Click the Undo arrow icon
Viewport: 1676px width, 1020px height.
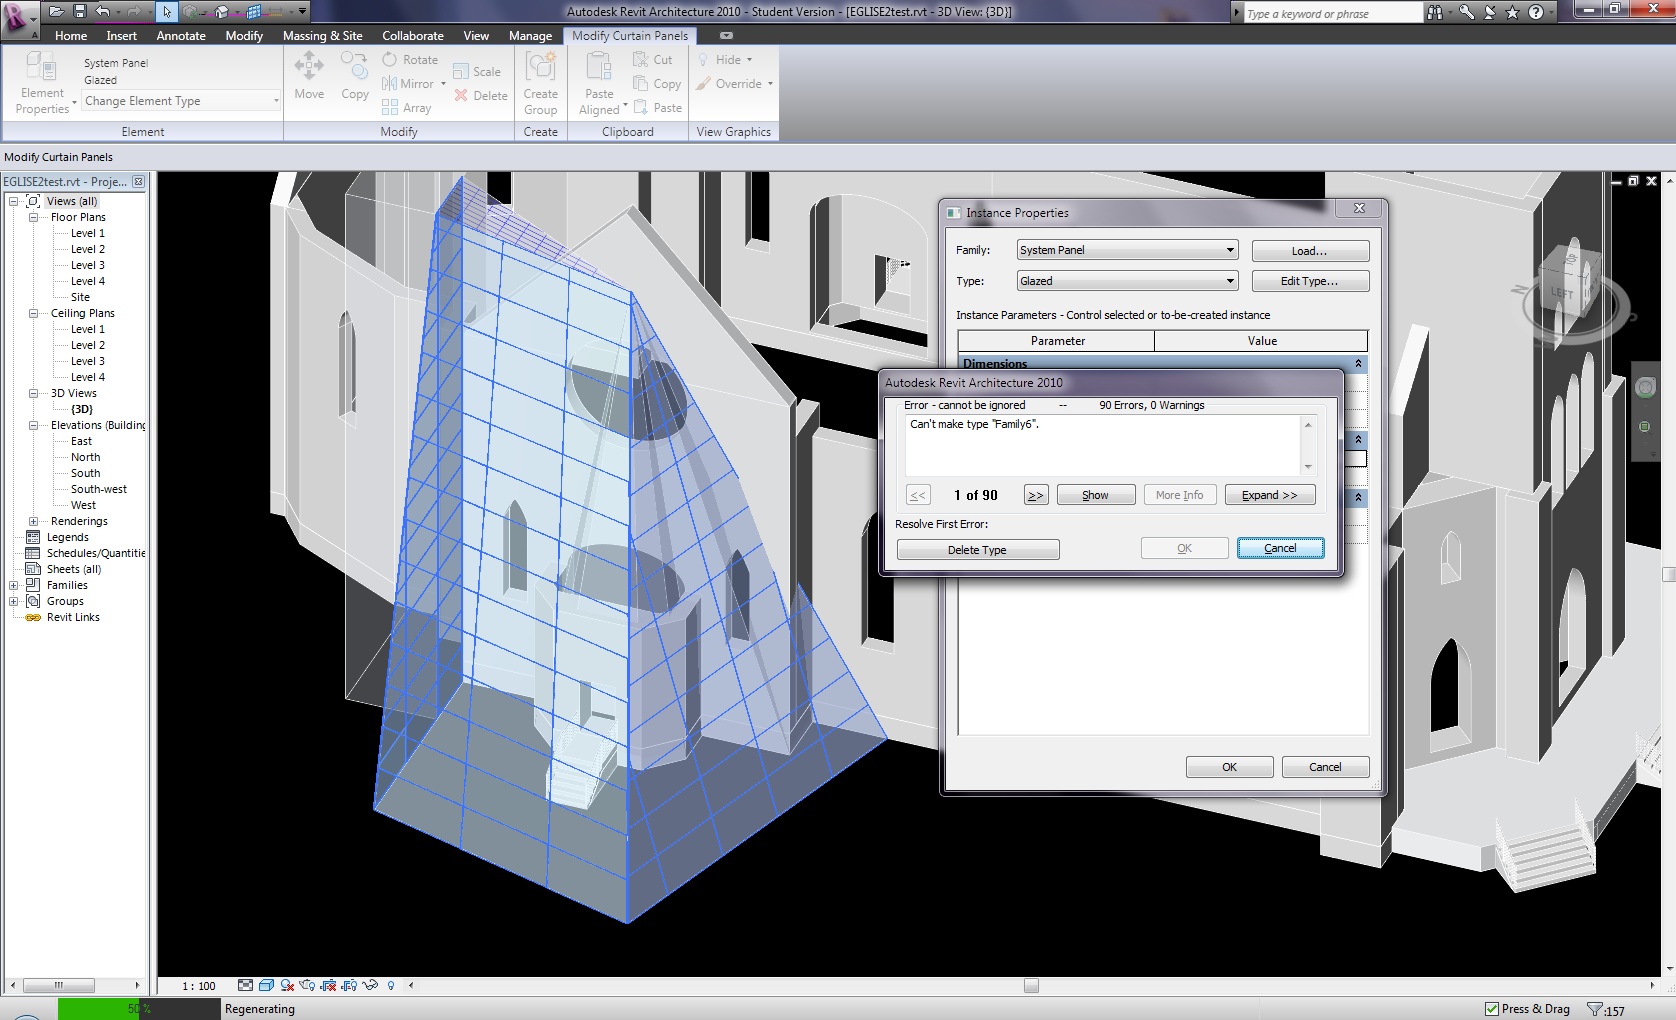[x=102, y=12]
